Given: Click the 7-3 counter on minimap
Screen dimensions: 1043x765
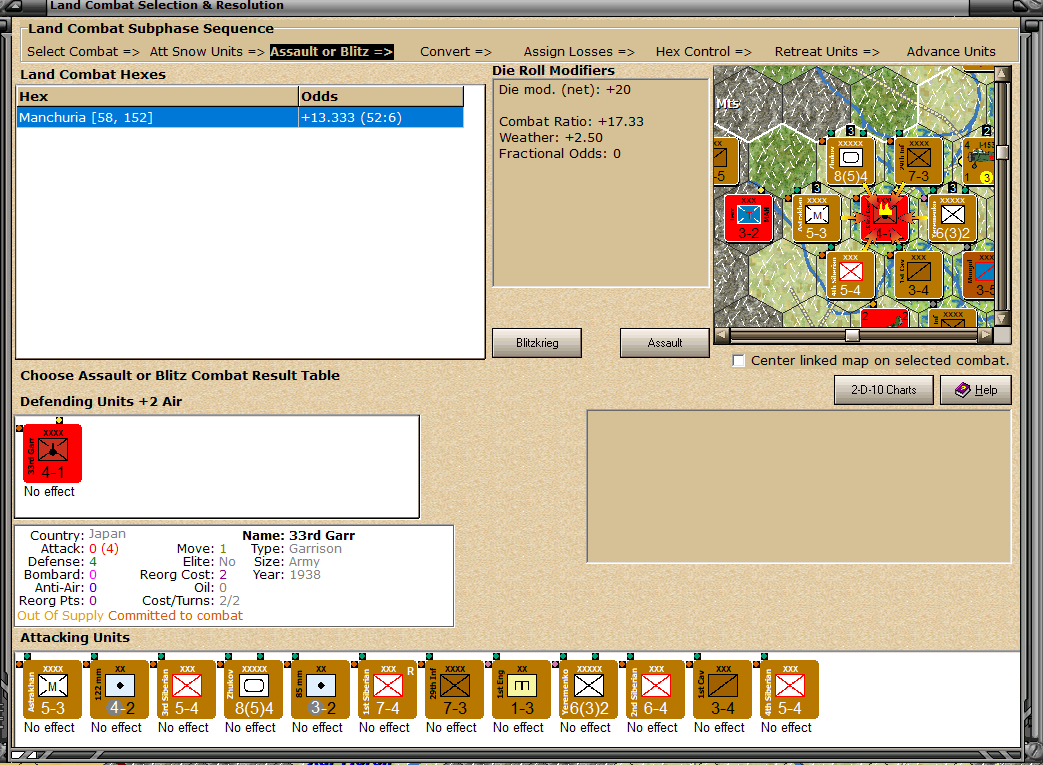Looking at the screenshot, I should pyautogui.click(x=918, y=161).
